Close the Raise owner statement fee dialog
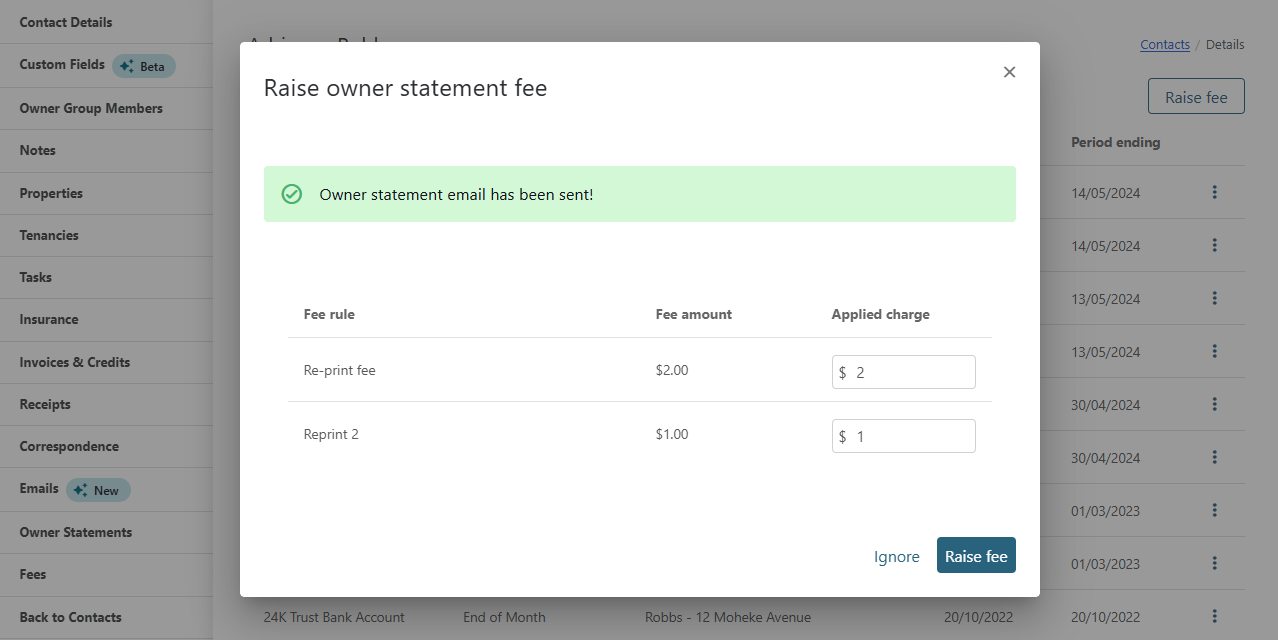This screenshot has width=1278, height=640. 1009,72
